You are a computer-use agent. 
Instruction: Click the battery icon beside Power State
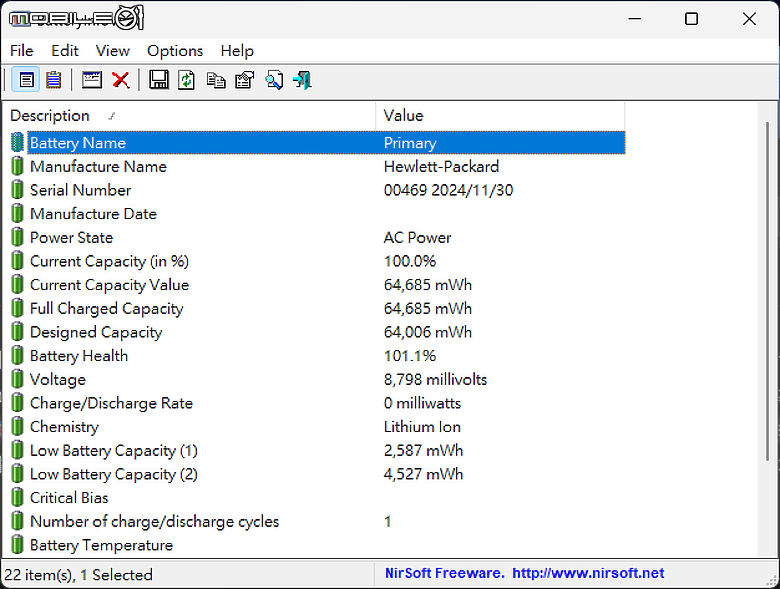pos(17,237)
